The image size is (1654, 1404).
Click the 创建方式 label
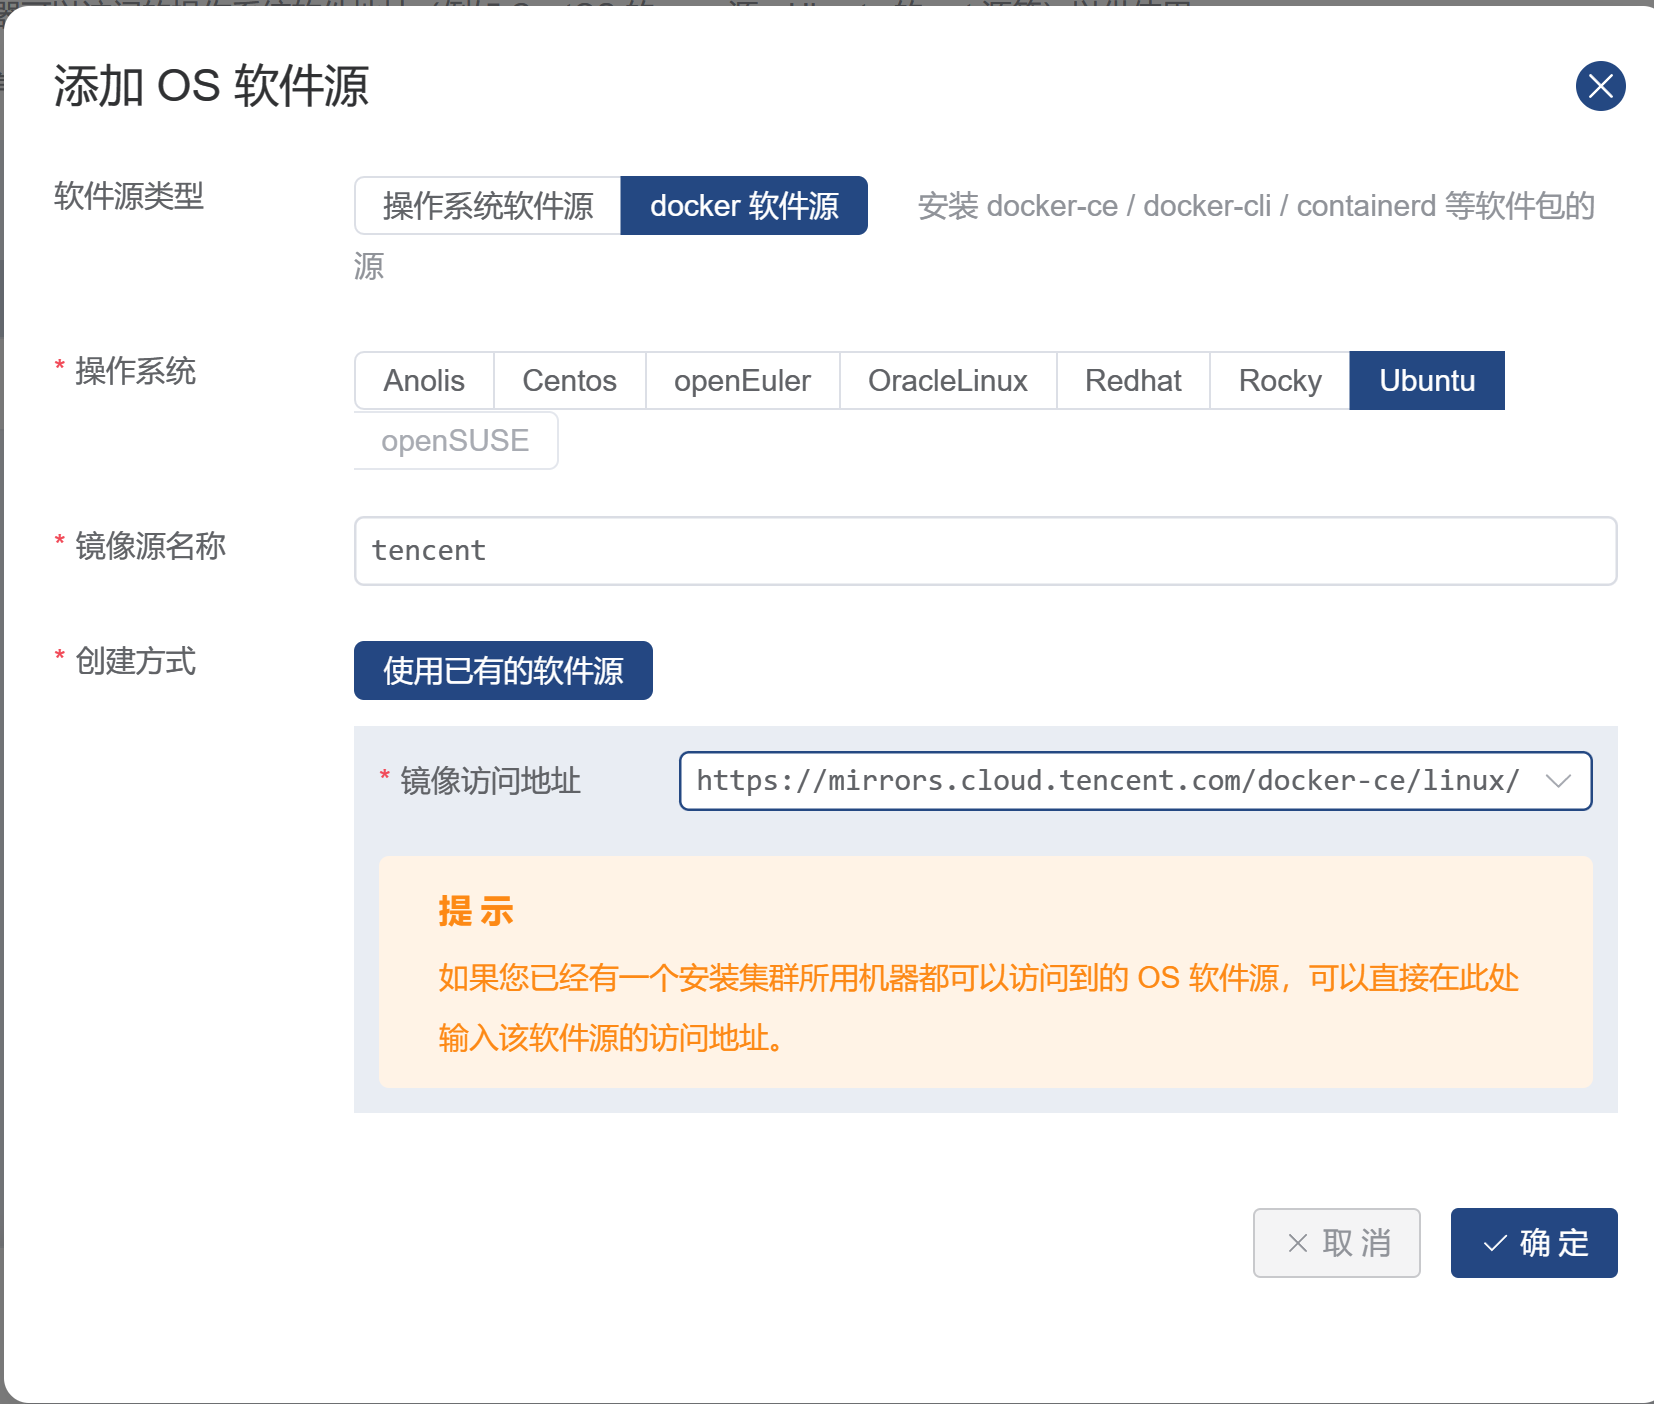(x=135, y=661)
